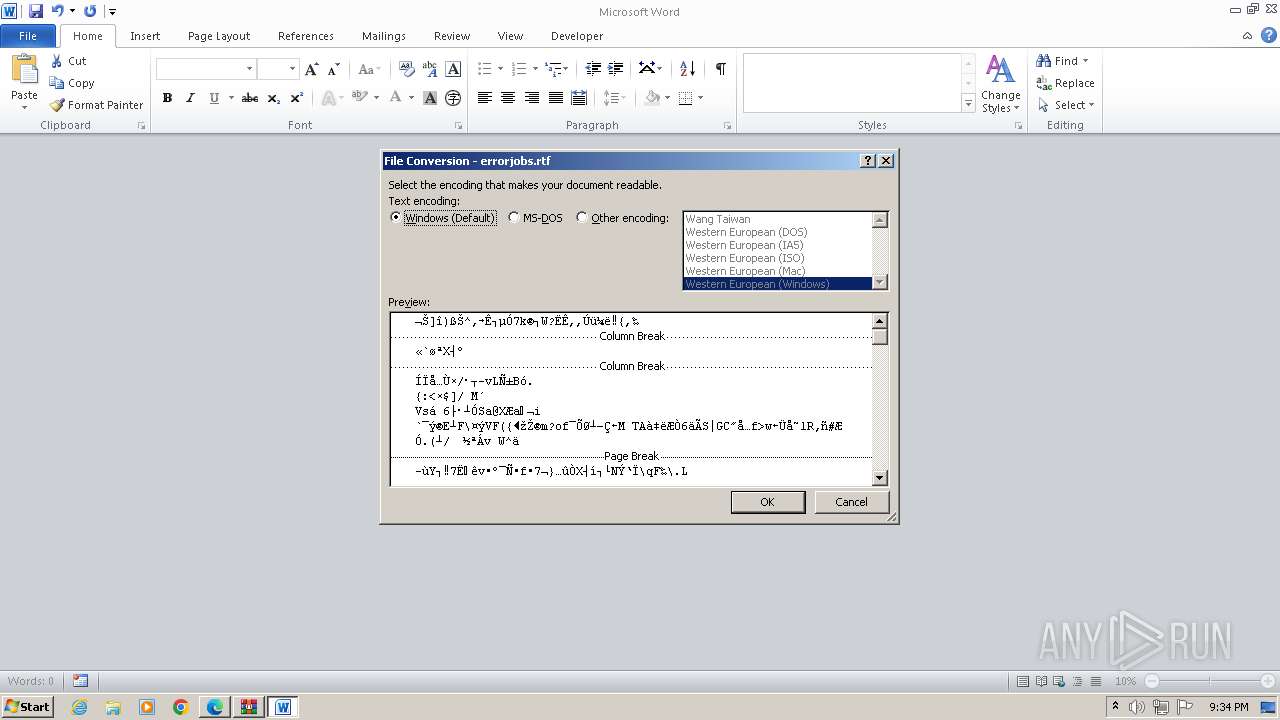Open font size dropdown

[292, 69]
